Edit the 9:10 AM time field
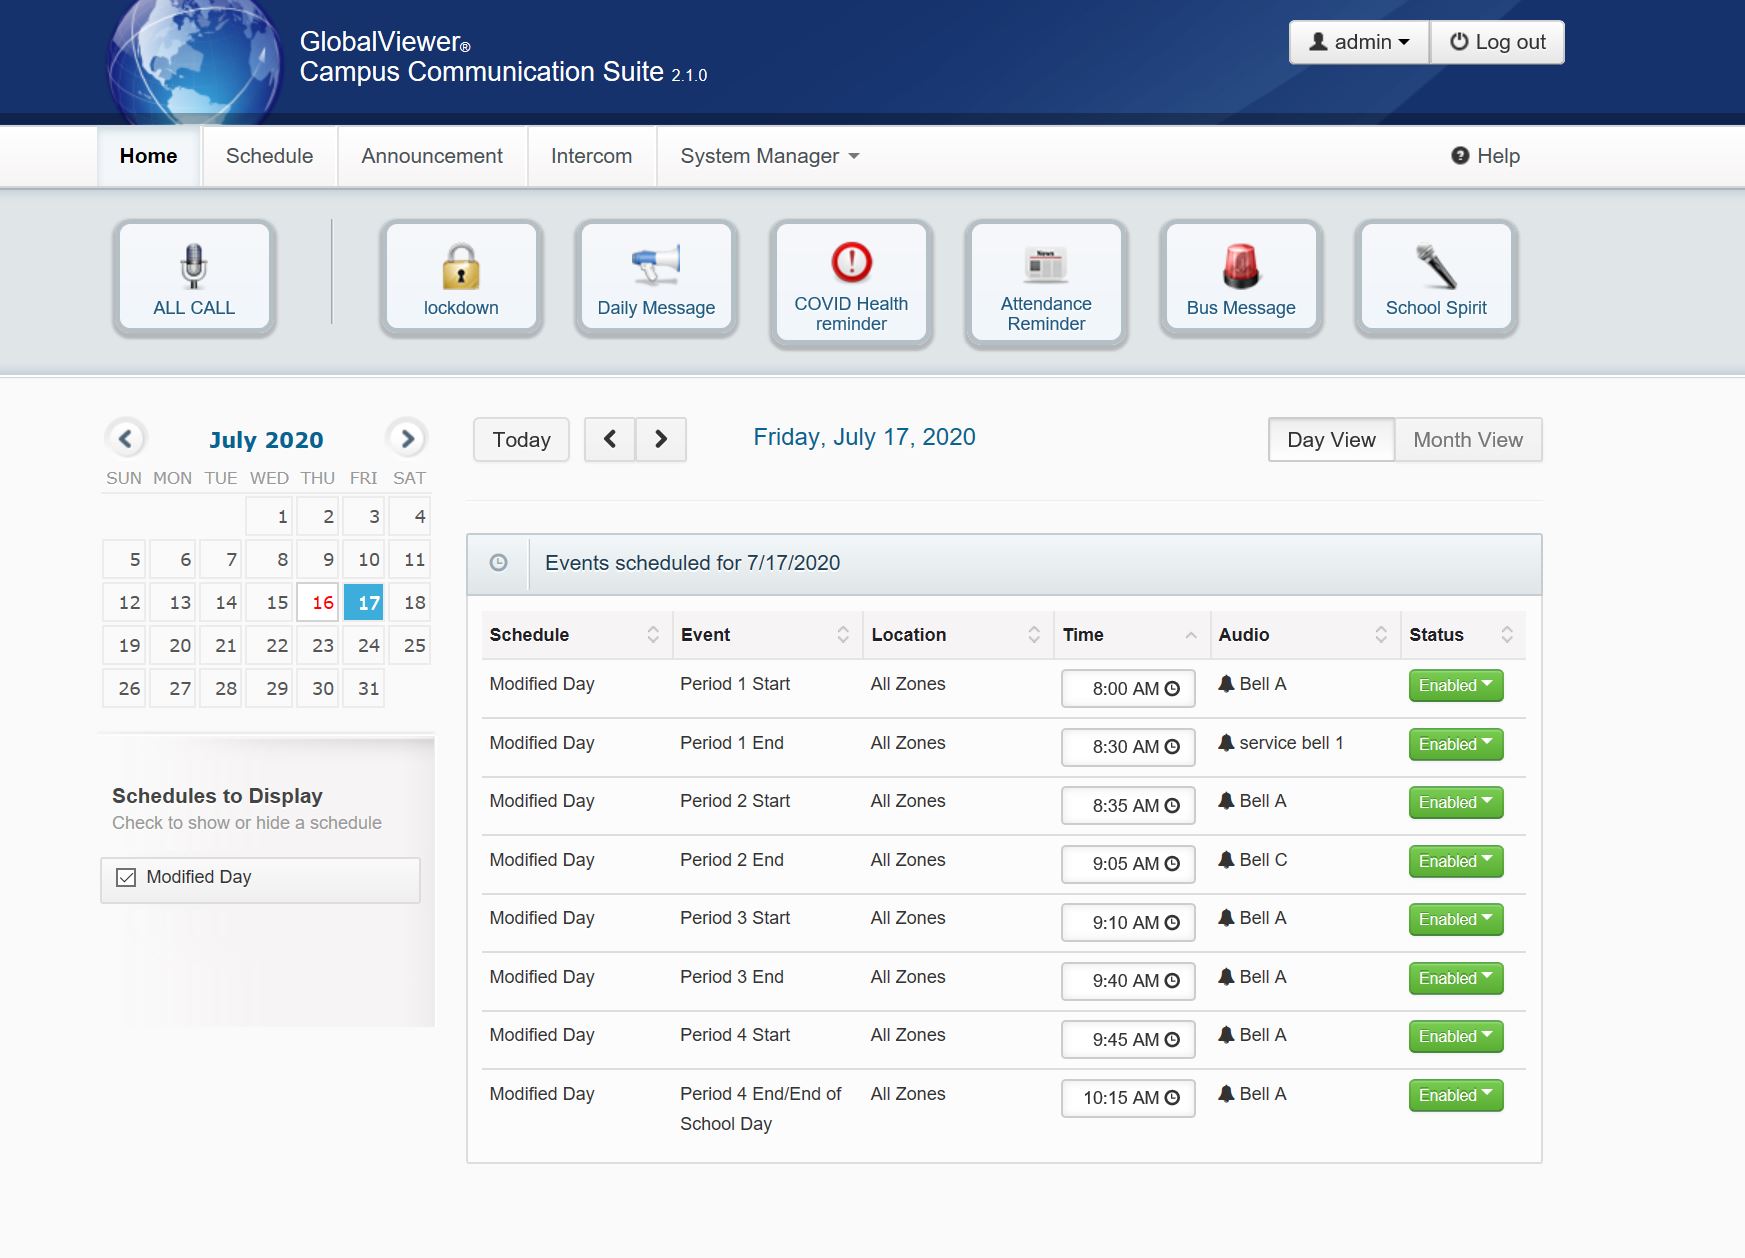The height and width of the screenshot is (1258, 1745). tap(1128, 923)
